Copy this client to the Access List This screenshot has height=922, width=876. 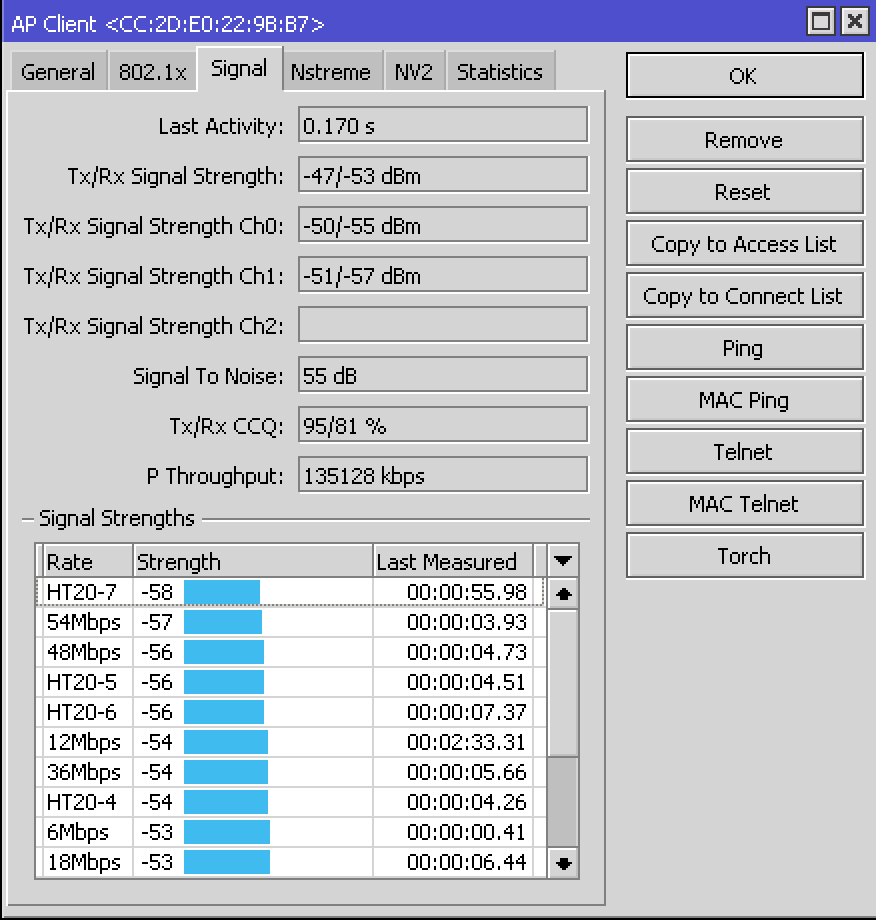click(x=744, y=243)
